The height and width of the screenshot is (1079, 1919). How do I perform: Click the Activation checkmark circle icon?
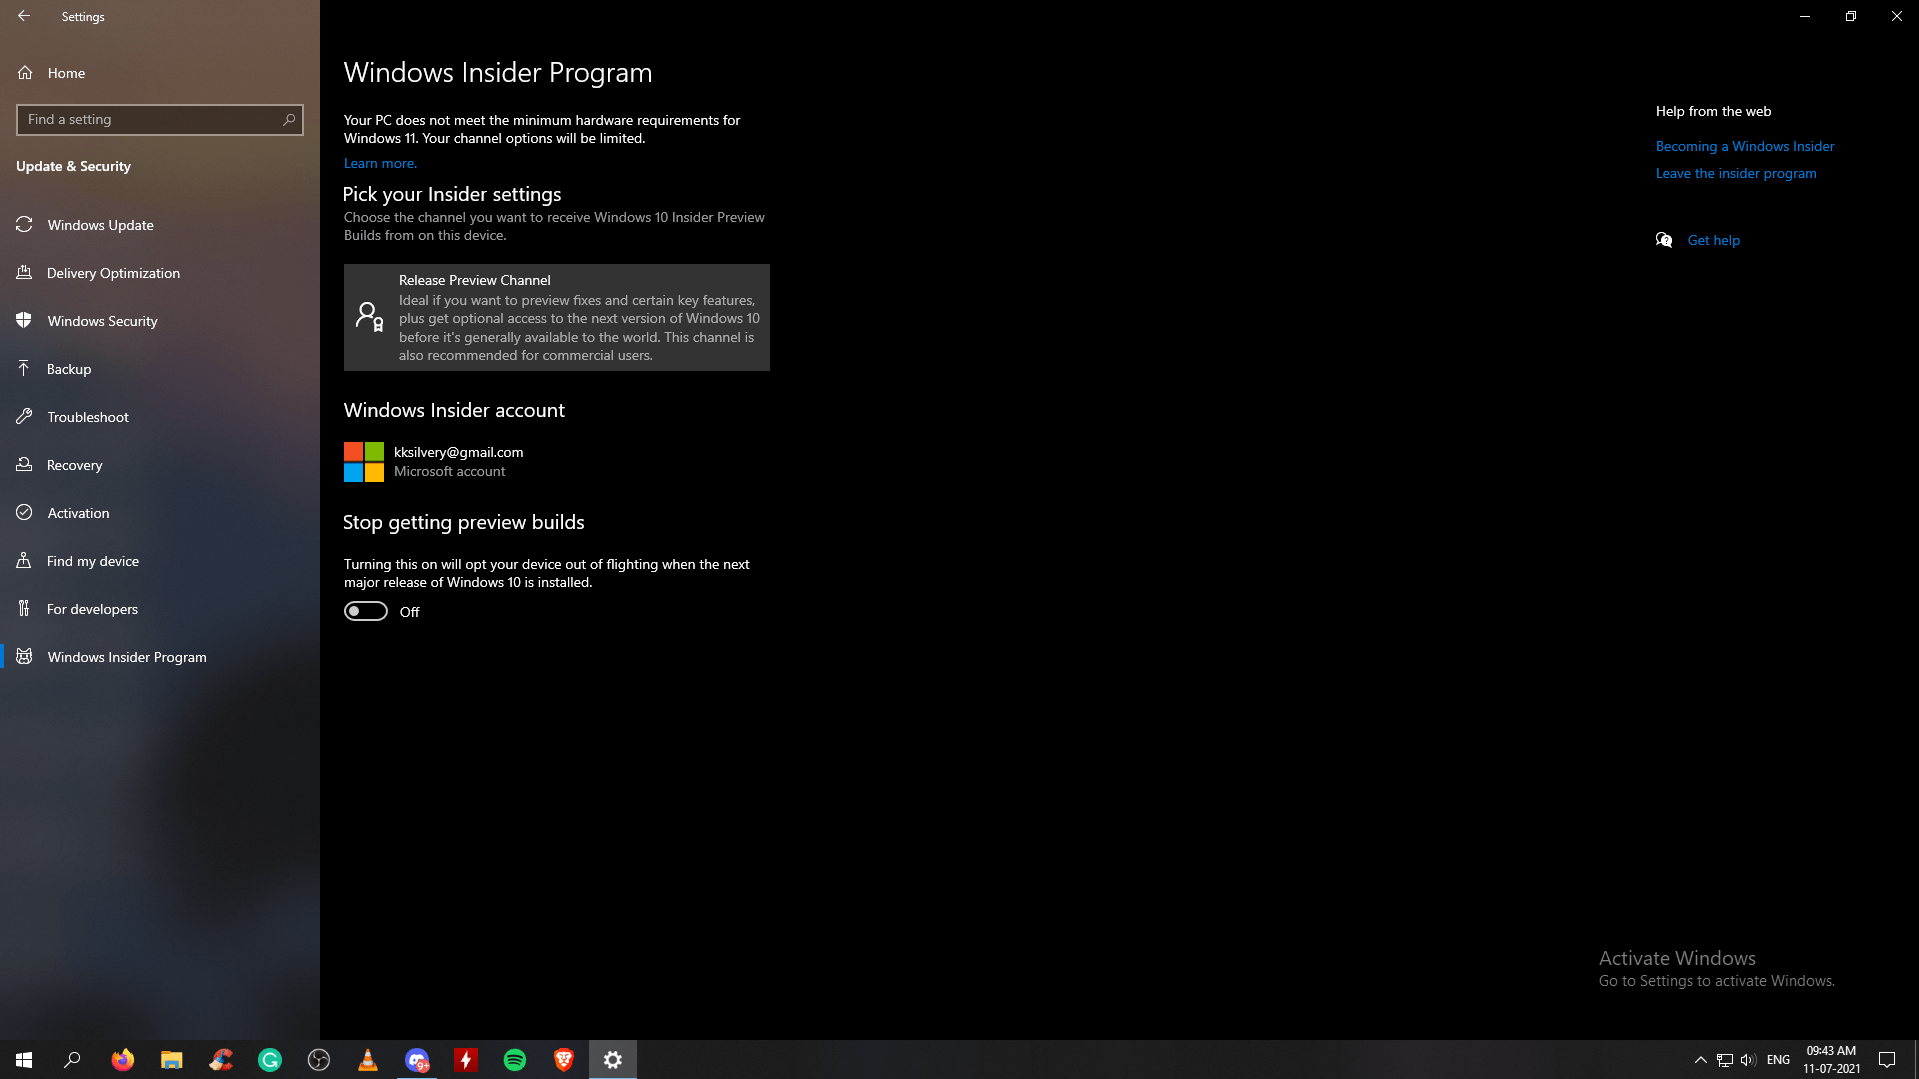[24, 512]
